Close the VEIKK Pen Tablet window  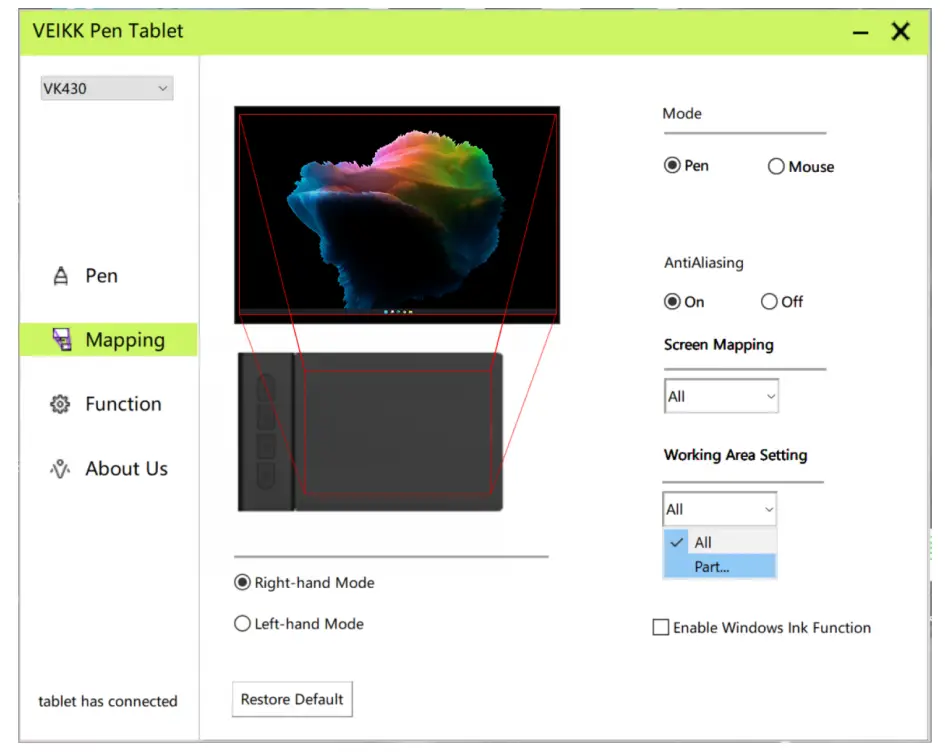point(900,31)
